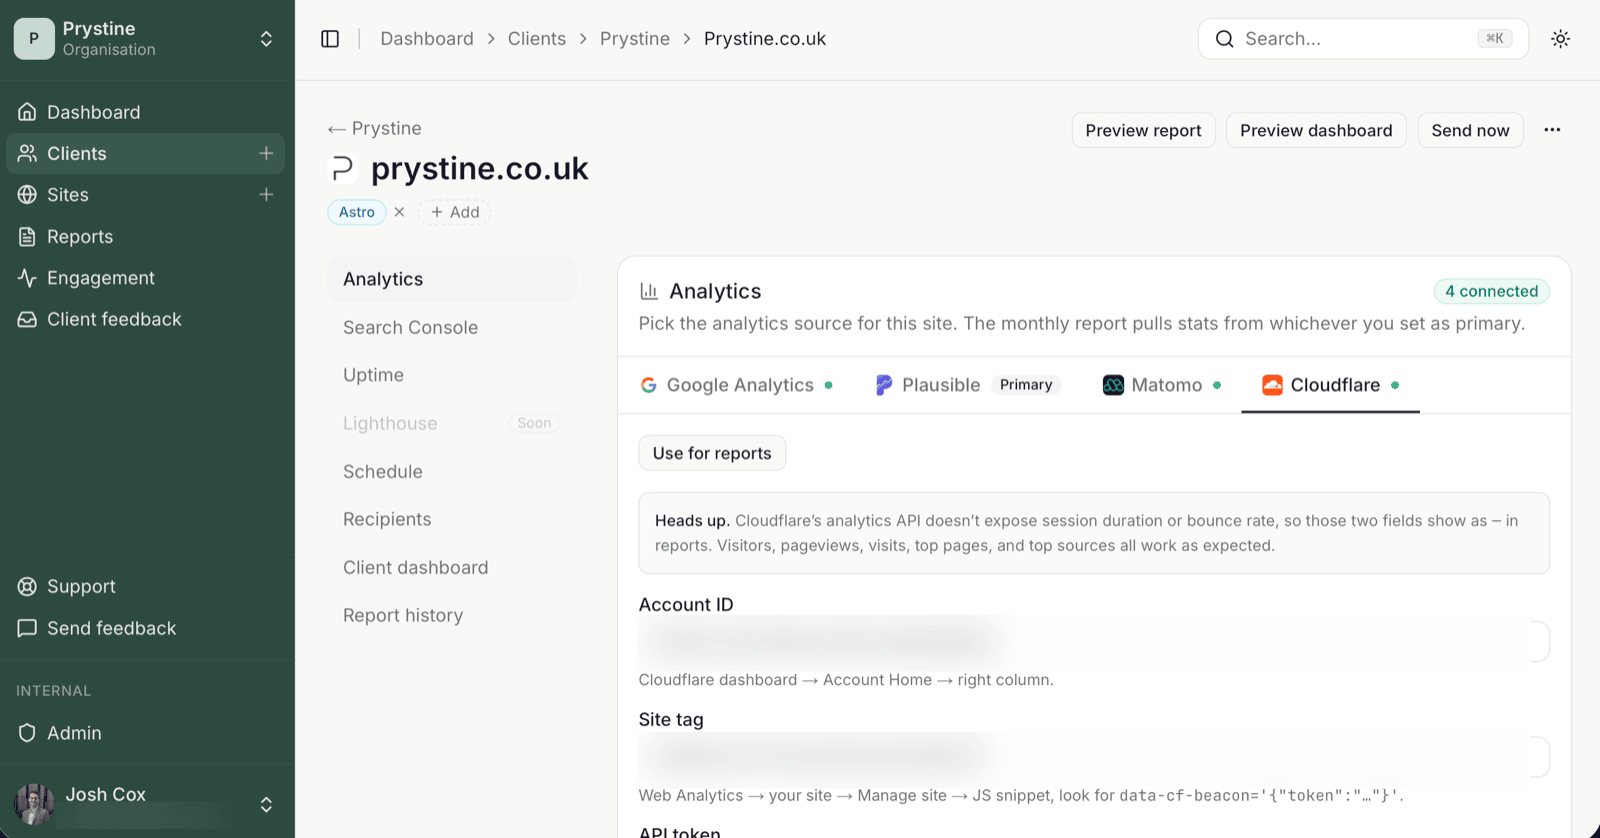Viewport: 1600px width, 838px height.
Task: Select the Plausible tab
Action: [967, 385]
